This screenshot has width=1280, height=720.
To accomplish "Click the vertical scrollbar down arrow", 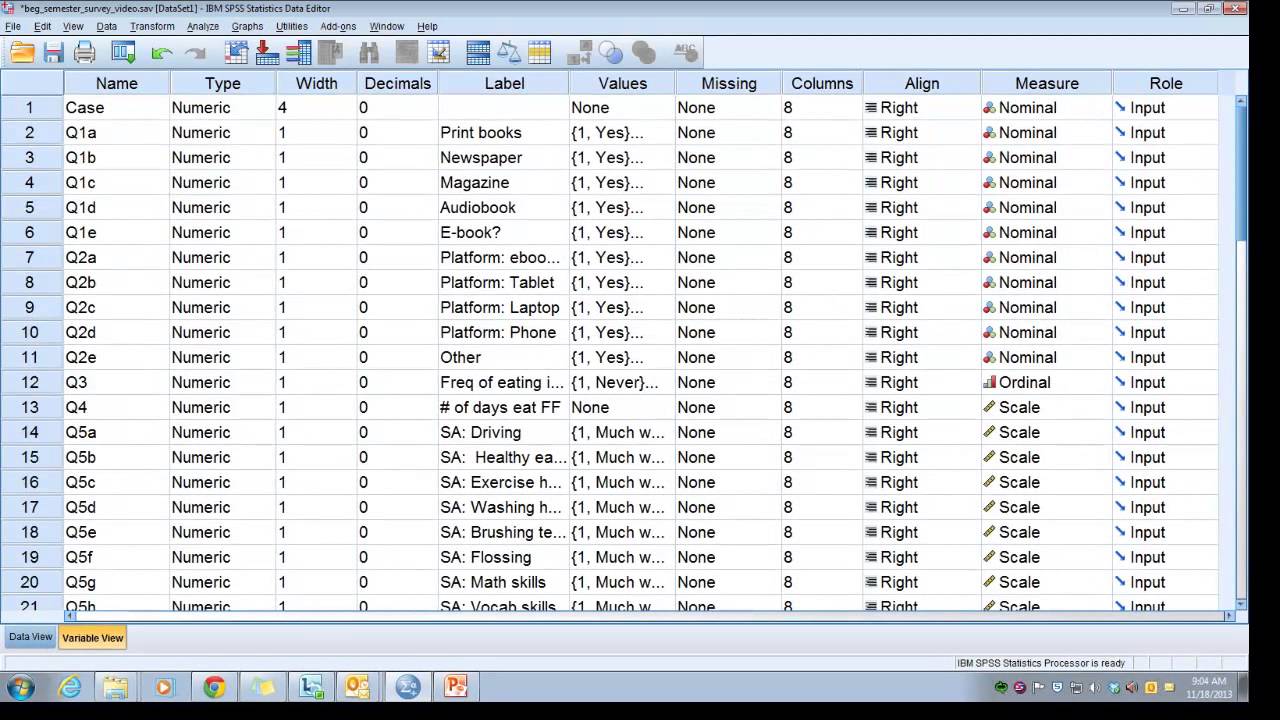I will click(1241, 603).
